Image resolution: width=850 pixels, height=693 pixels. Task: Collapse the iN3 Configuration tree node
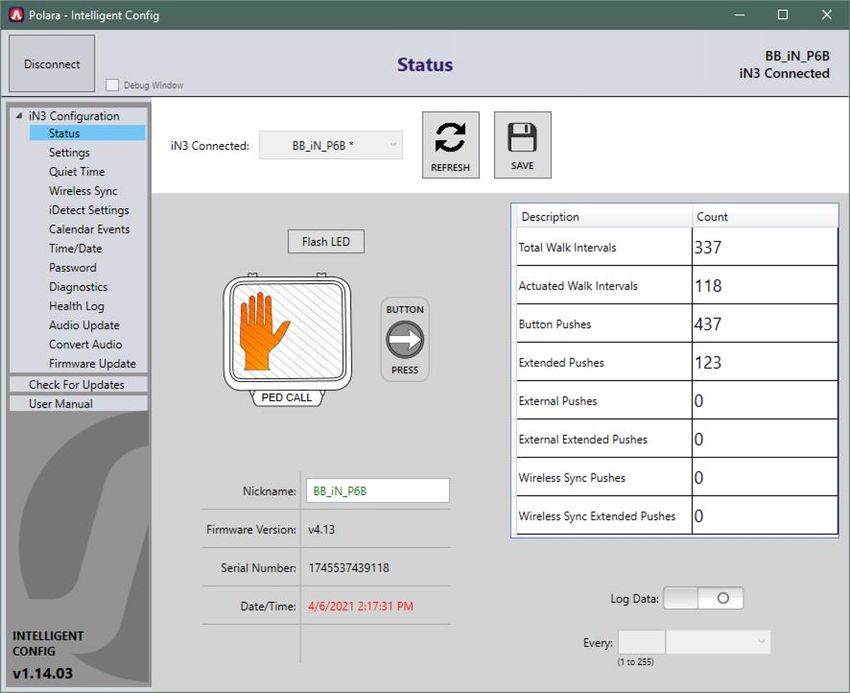point(19,116)
